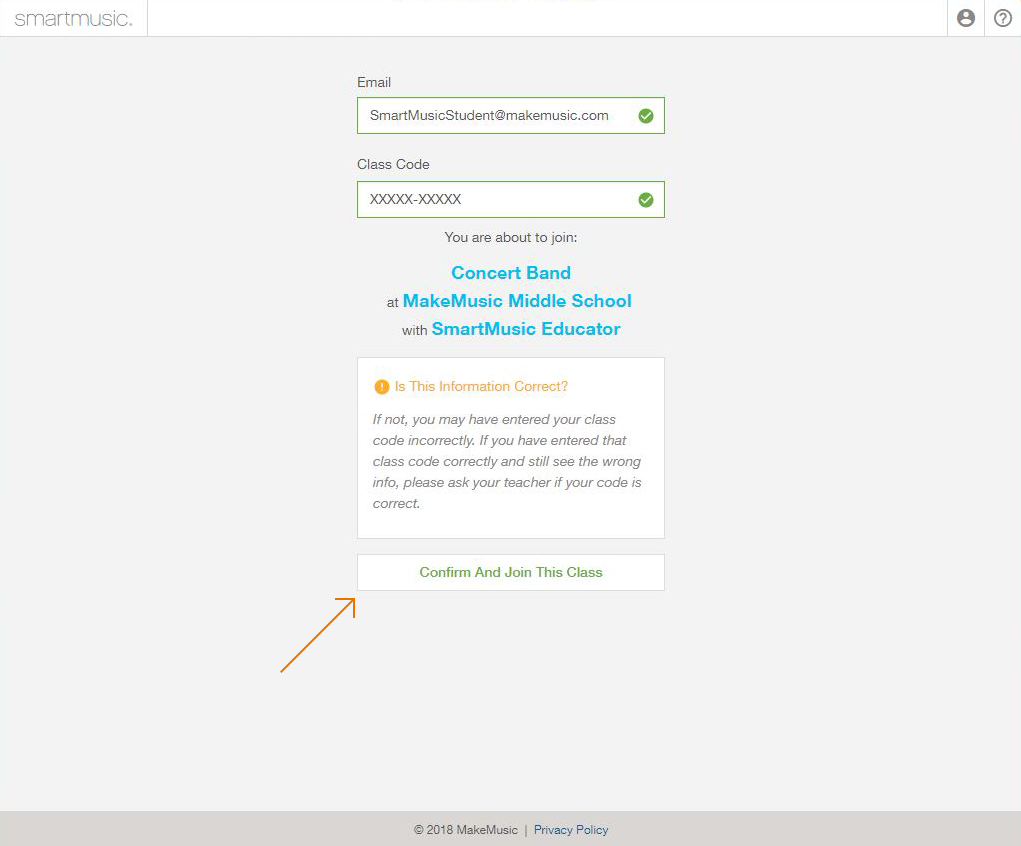Click the MakeMusic Middle School name
The width and height of the screenshot is (1021, 846).
click(517, 301)
